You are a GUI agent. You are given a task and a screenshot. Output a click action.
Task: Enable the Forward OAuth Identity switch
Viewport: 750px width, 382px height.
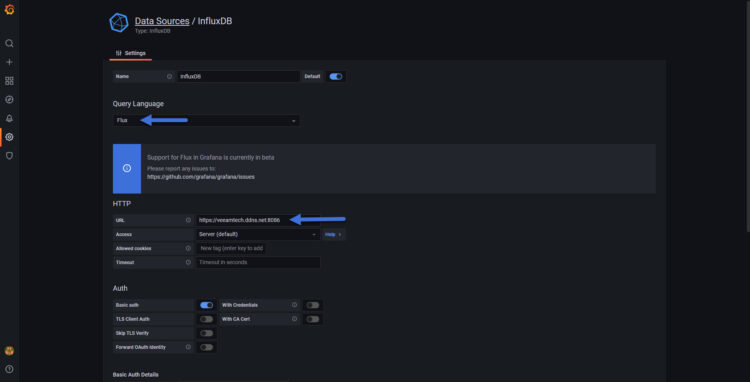click(x=207, y=347)
